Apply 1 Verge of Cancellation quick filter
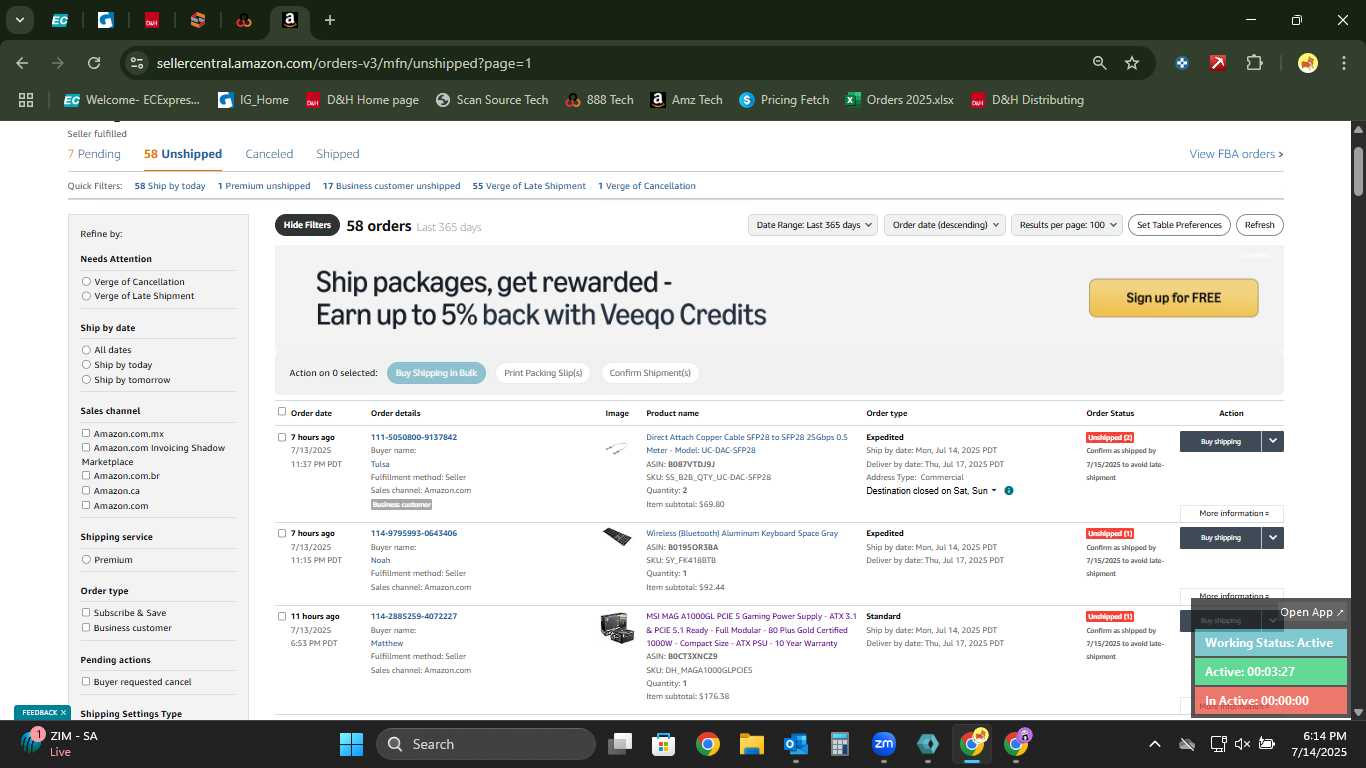 click(x=647, y=186)
